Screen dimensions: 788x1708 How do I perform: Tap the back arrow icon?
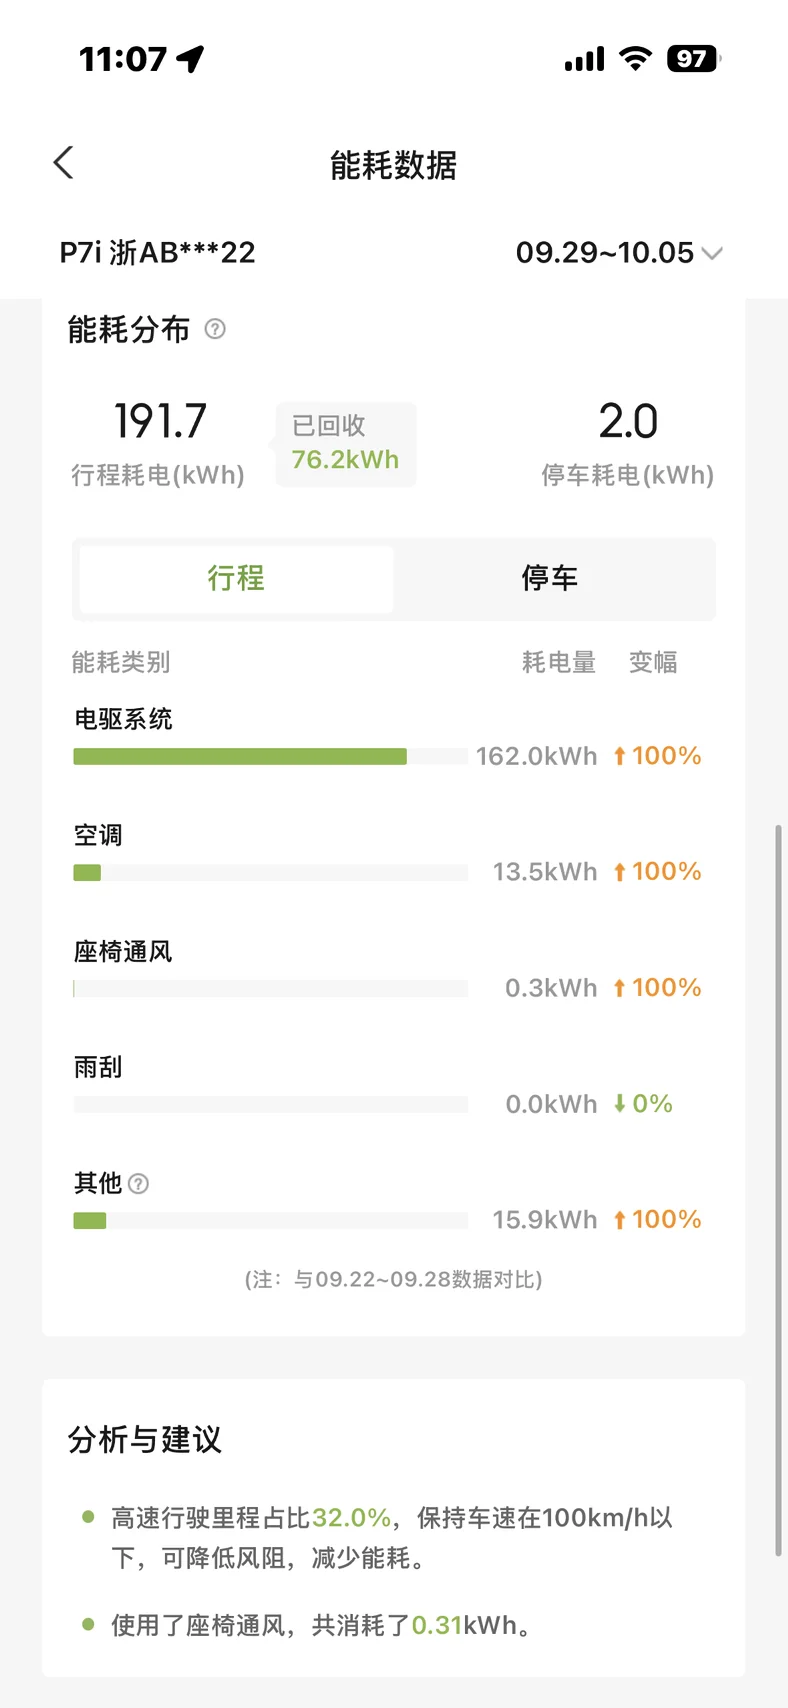click(64, 163)
